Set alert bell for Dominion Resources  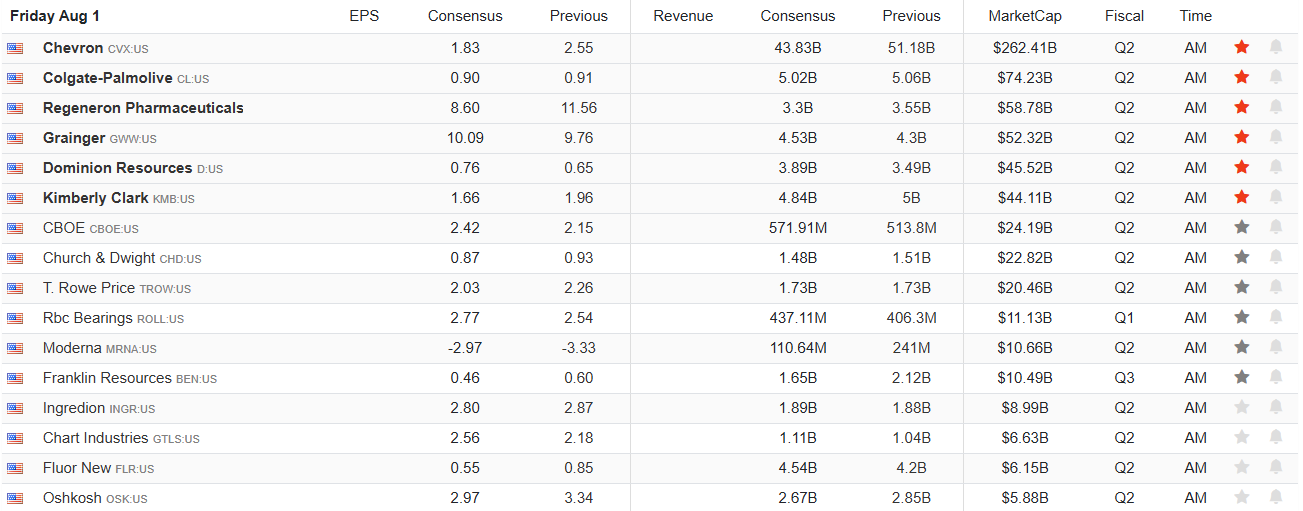pos(1276,167)
